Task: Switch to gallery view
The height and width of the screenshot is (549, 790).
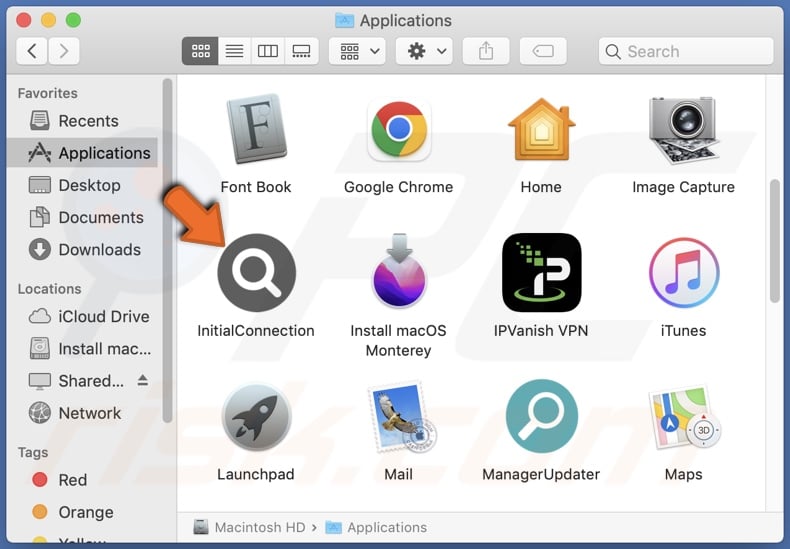Action: point(301,51)
